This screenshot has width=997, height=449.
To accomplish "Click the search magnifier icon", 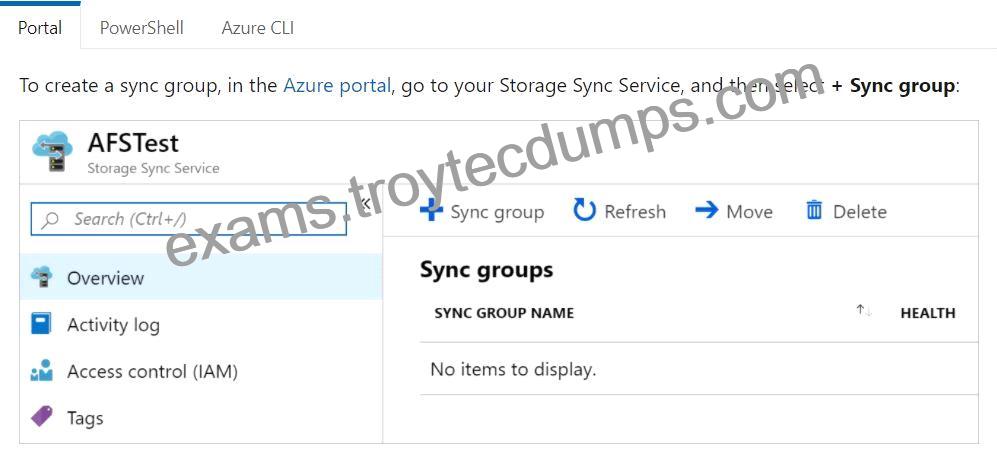I will point(50,219).
